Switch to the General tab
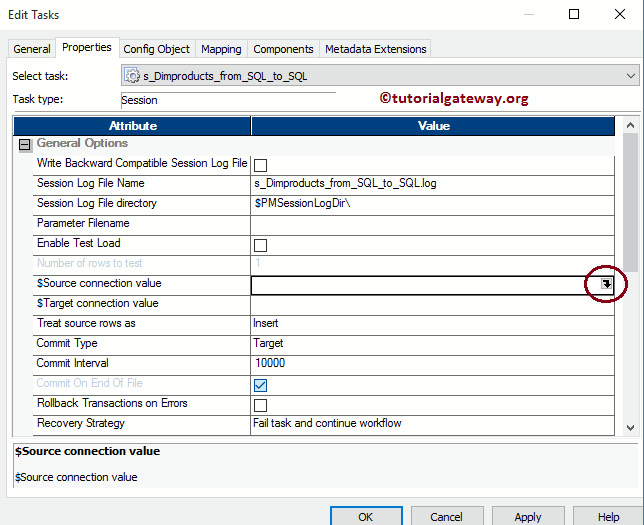The height and width of the screenshot is (525, 644). click(x=32, y=49)
